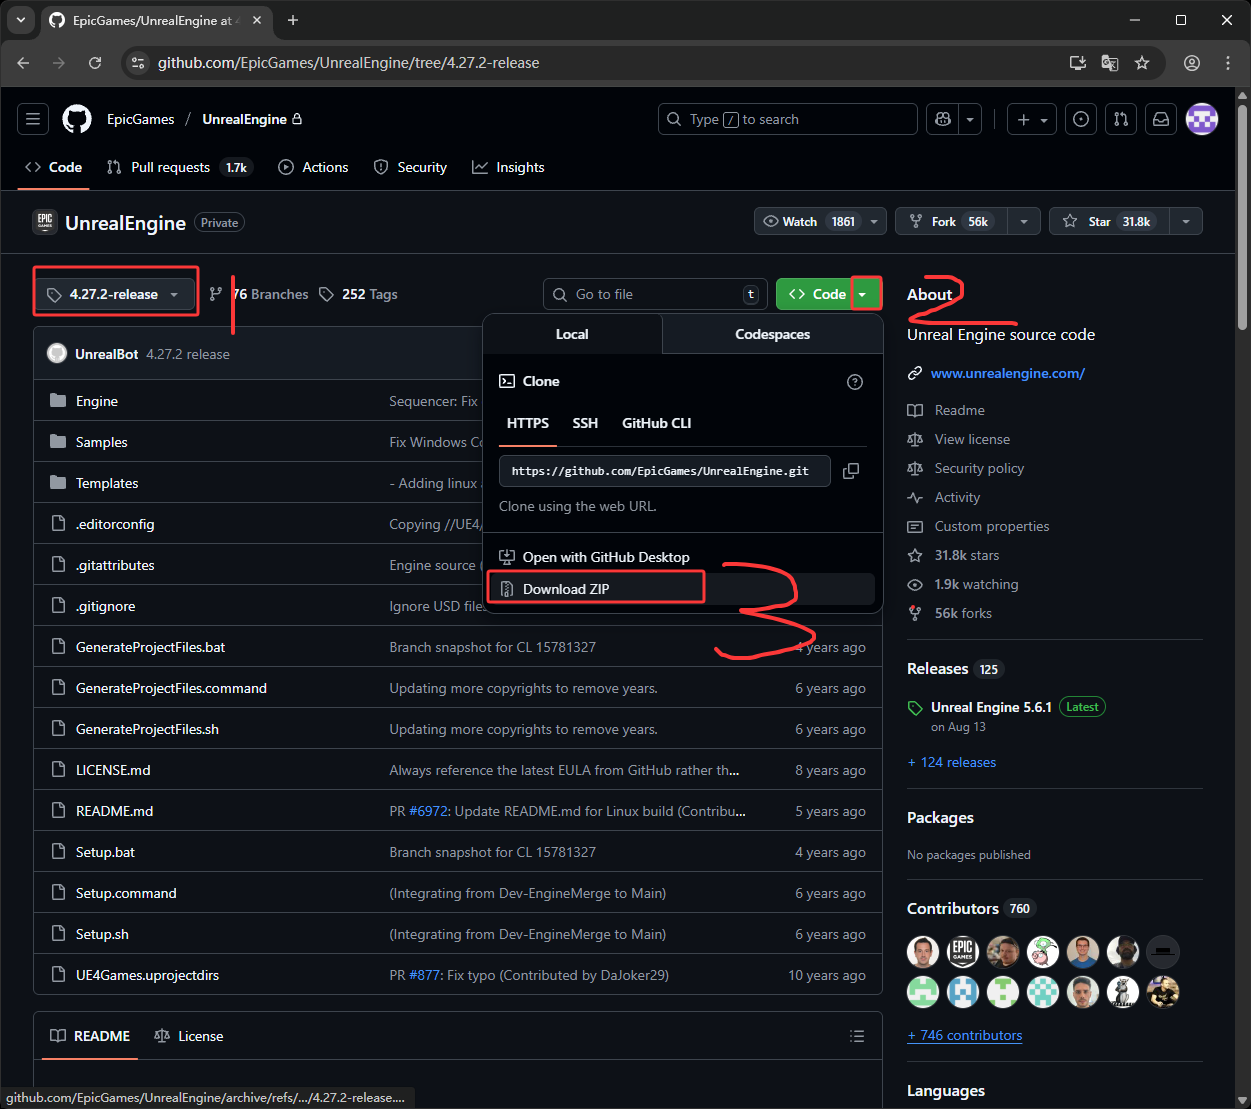Image resolution: width=1251 pixels, height=1109 pixels.
Task: Open the install app icon in address bar
Action: 1078,63
